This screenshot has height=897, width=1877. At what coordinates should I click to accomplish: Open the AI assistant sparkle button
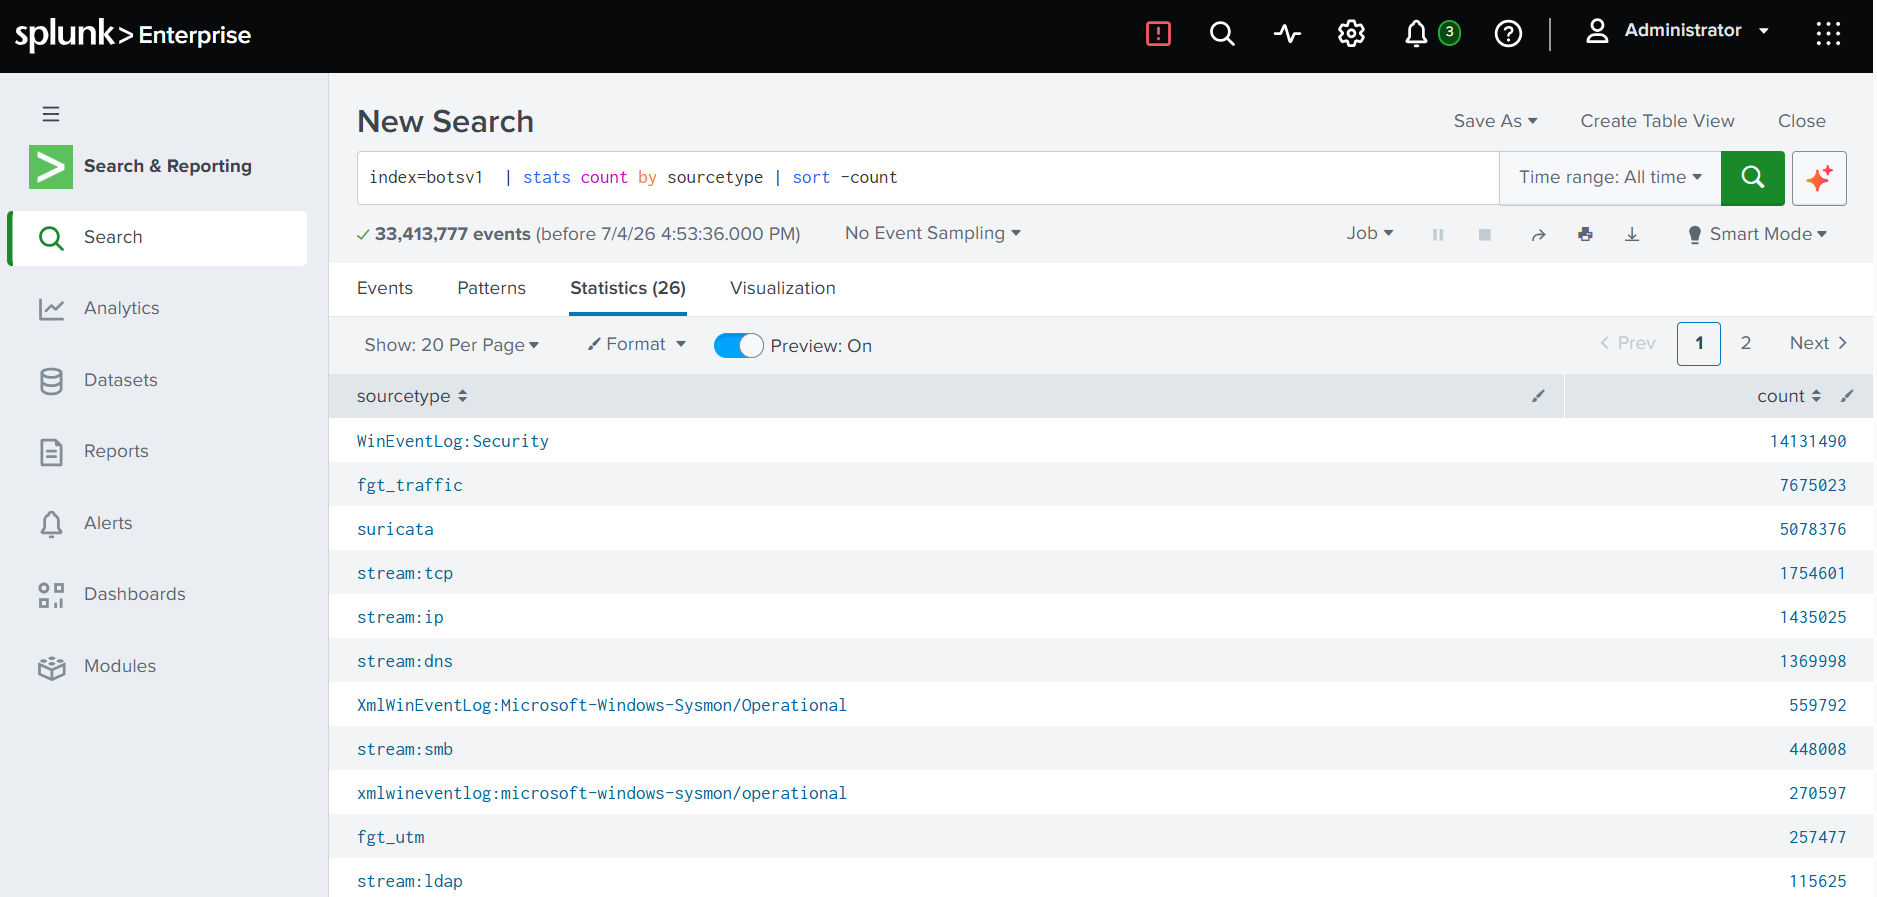click(x=1819, y=178)
